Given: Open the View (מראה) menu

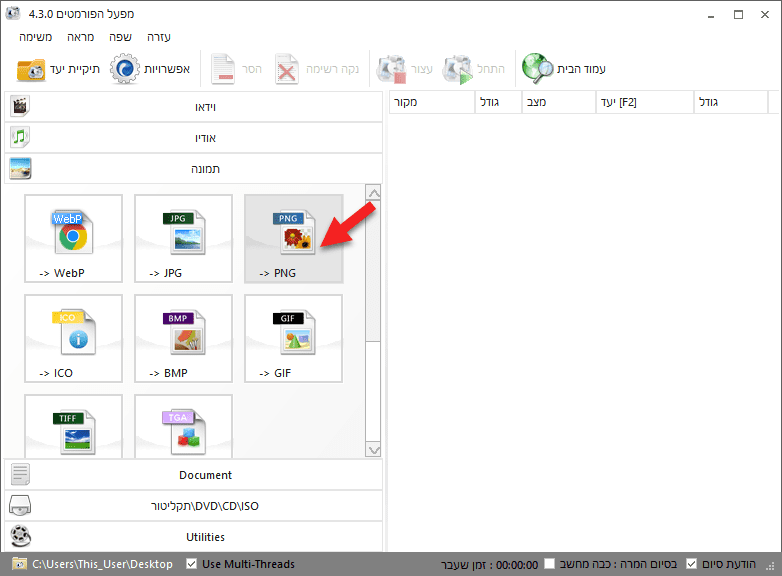Looking at the screenshot, I should [x=80, y=37].
